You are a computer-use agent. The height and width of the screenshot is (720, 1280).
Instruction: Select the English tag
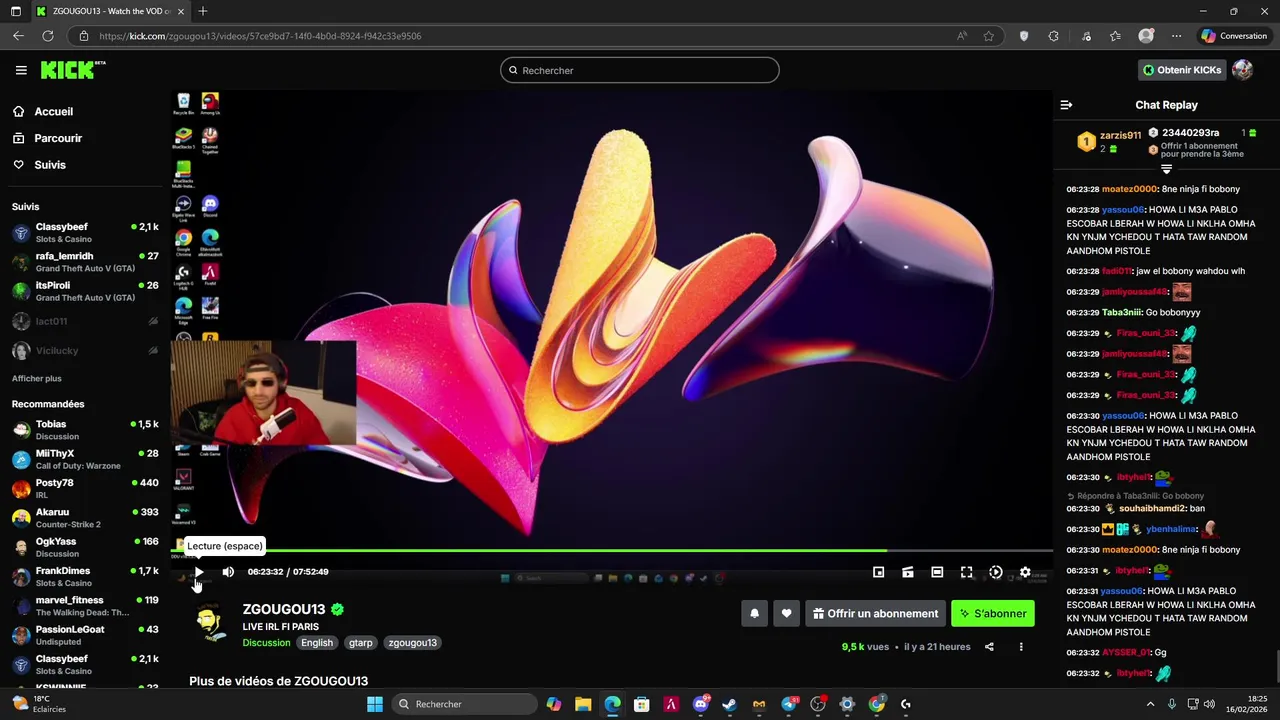click(x=317, y=643)
